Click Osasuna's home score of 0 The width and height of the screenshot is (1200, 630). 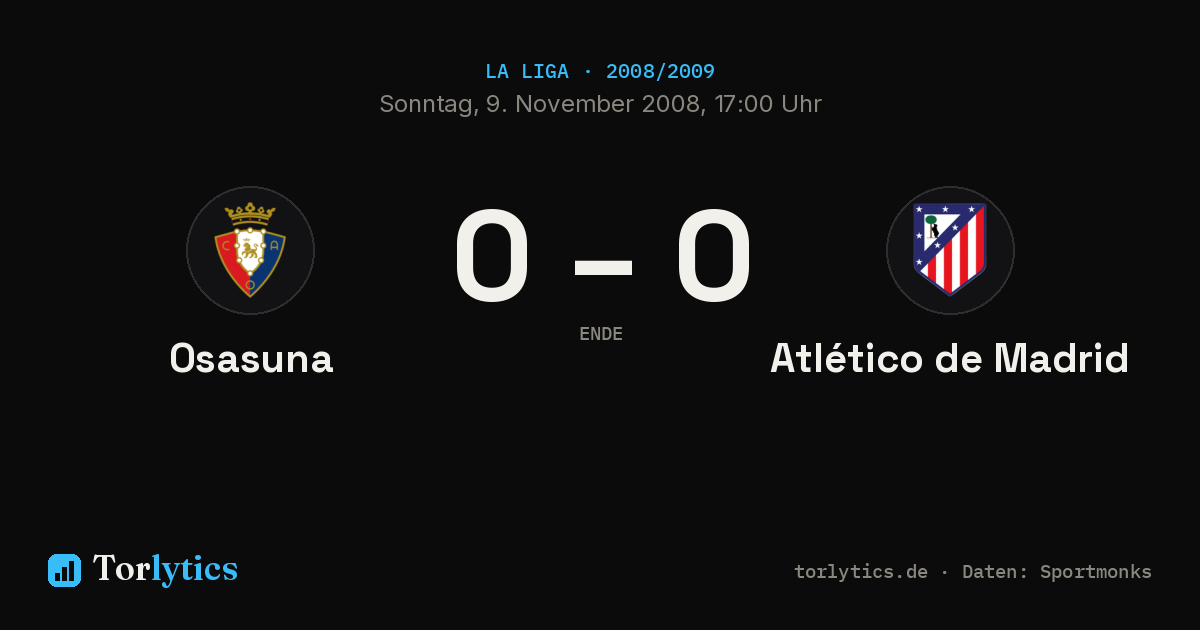(x=491, y=256)
